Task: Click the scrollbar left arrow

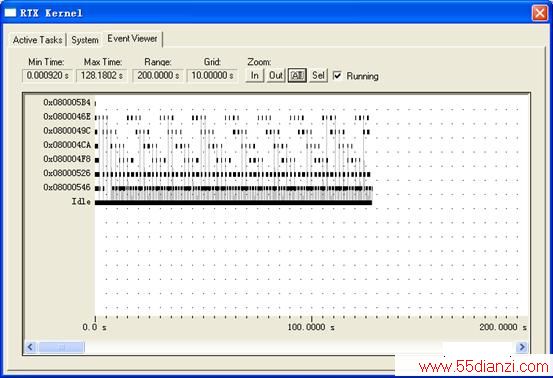Action: coord(30,347)
